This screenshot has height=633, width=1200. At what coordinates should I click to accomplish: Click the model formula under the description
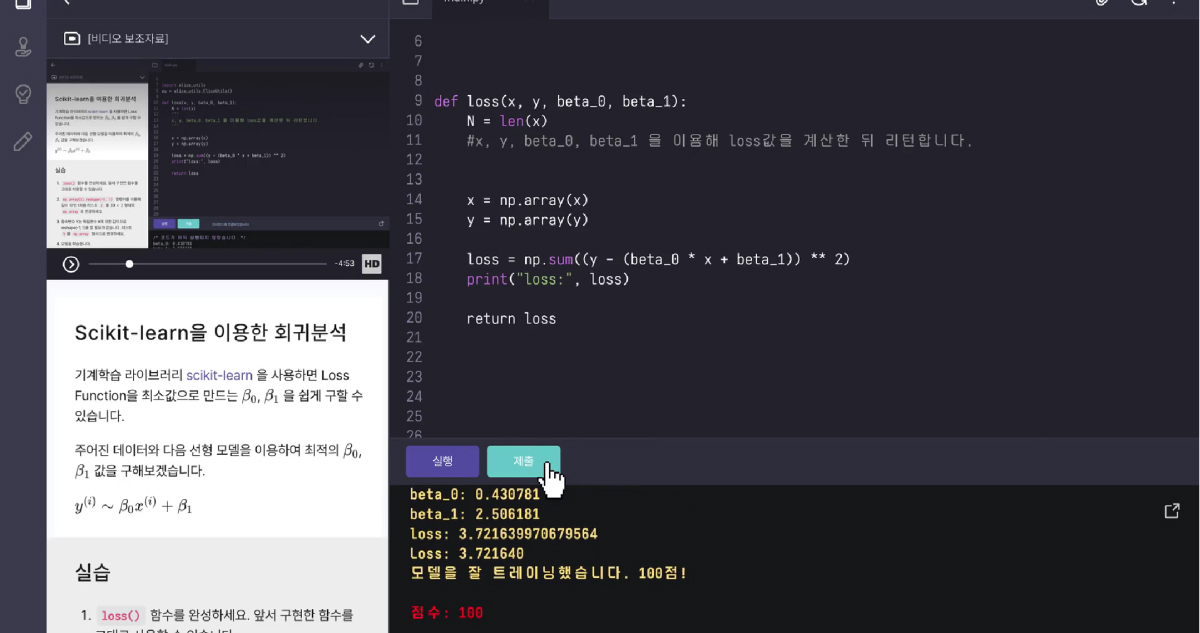pos(133,506)
